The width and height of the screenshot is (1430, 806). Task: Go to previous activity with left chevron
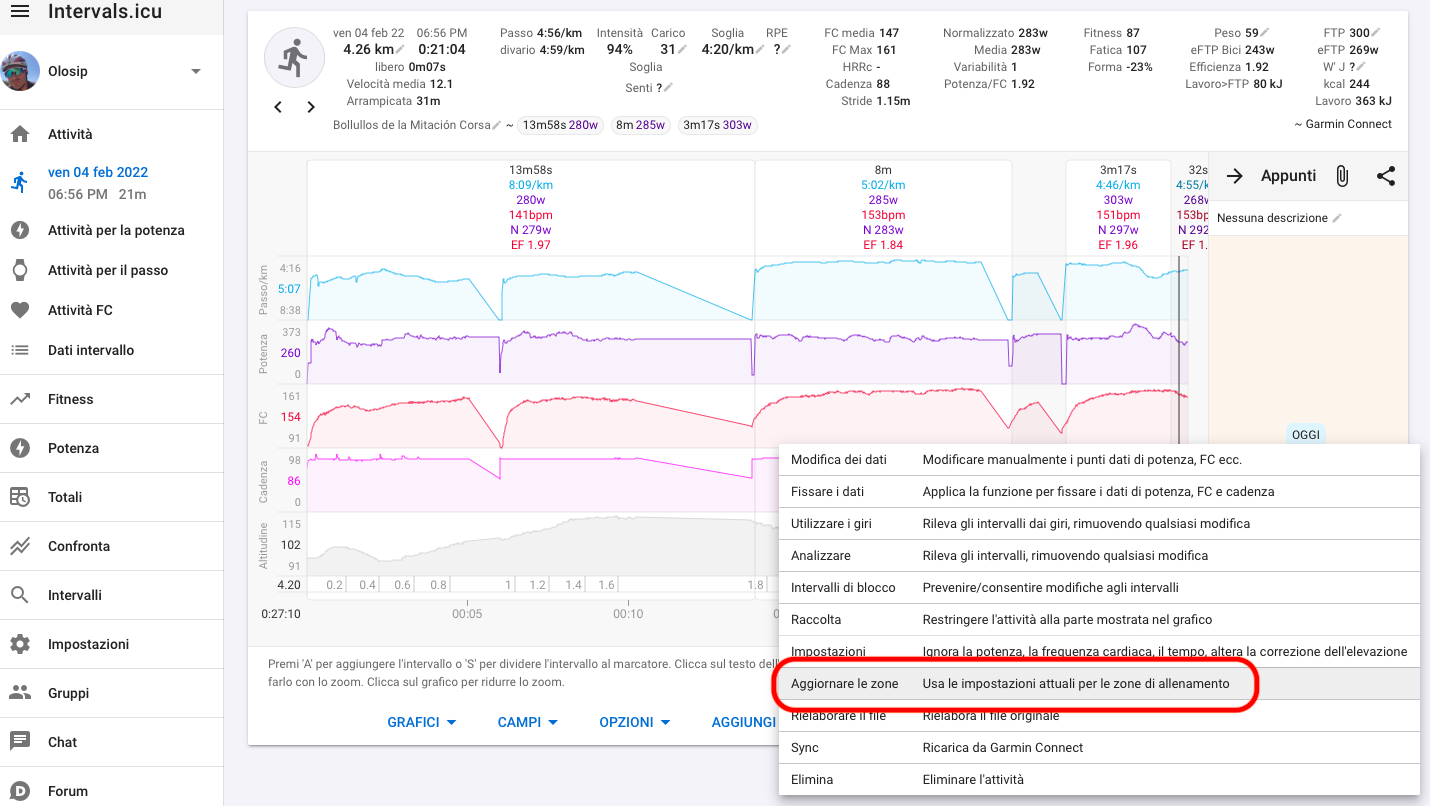(279, 107)
